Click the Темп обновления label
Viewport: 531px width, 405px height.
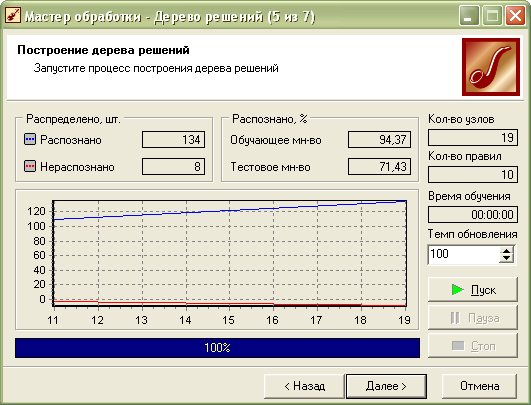472,234
